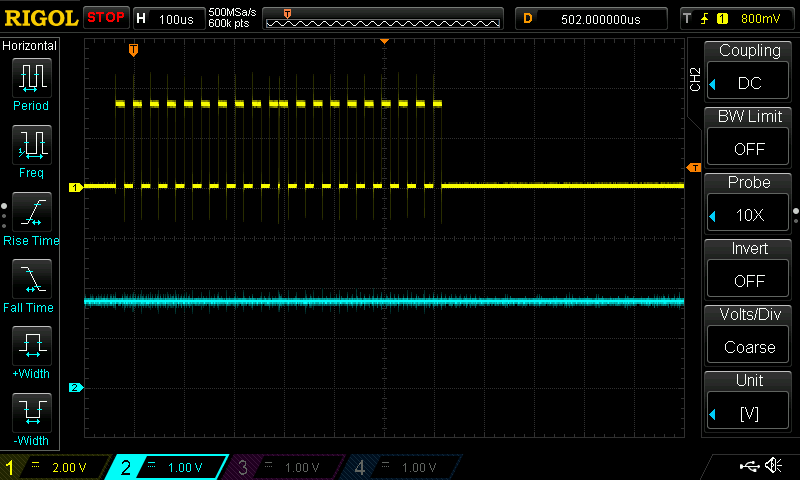Switch to channel 1 tab at 2.00 V
Image resolution: width=800 pixels, height=480 pixels.
click(54, 467)
